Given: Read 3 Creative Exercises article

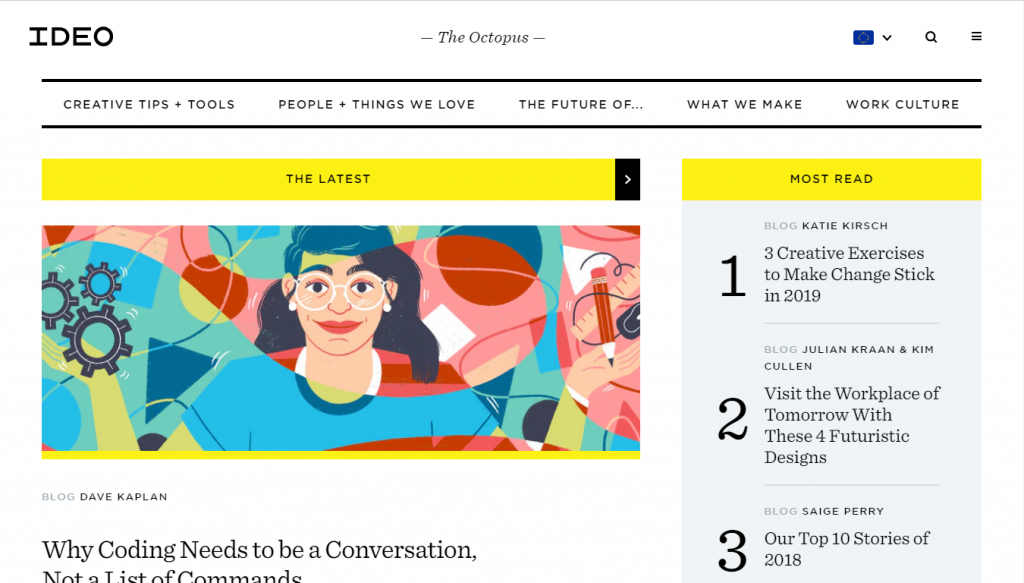Looking at the screenshot, I should click(x=849, y=274).
